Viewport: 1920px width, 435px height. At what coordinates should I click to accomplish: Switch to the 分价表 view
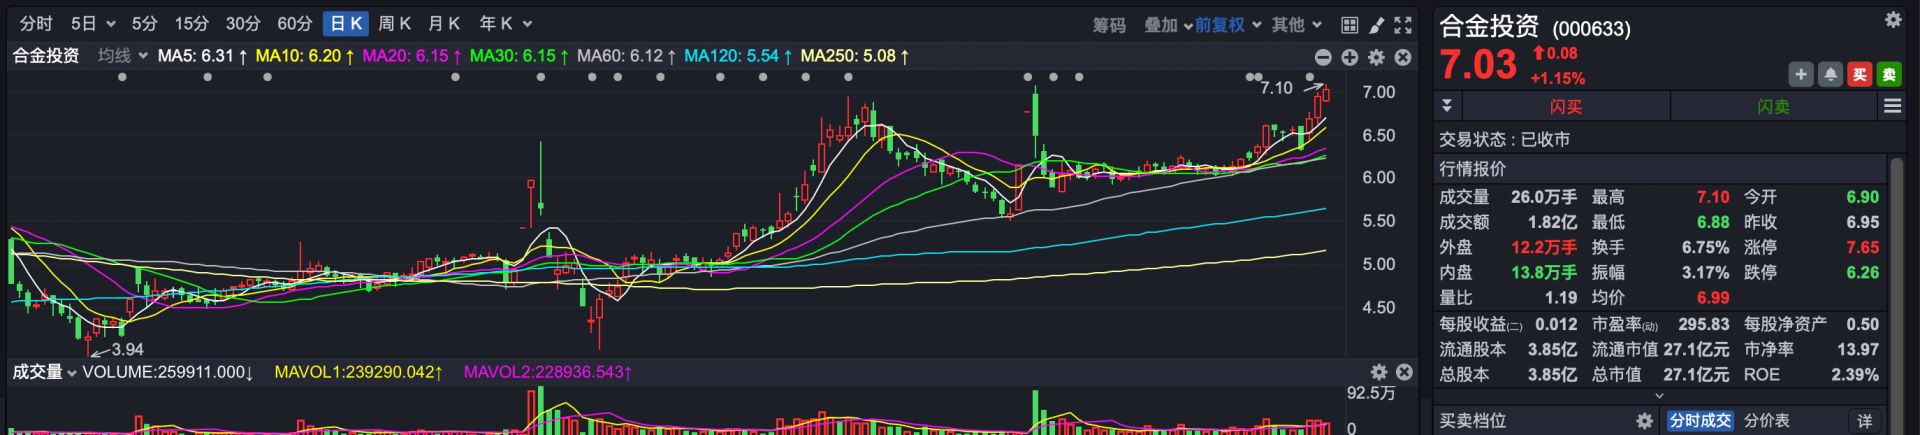click(1767, 421)
